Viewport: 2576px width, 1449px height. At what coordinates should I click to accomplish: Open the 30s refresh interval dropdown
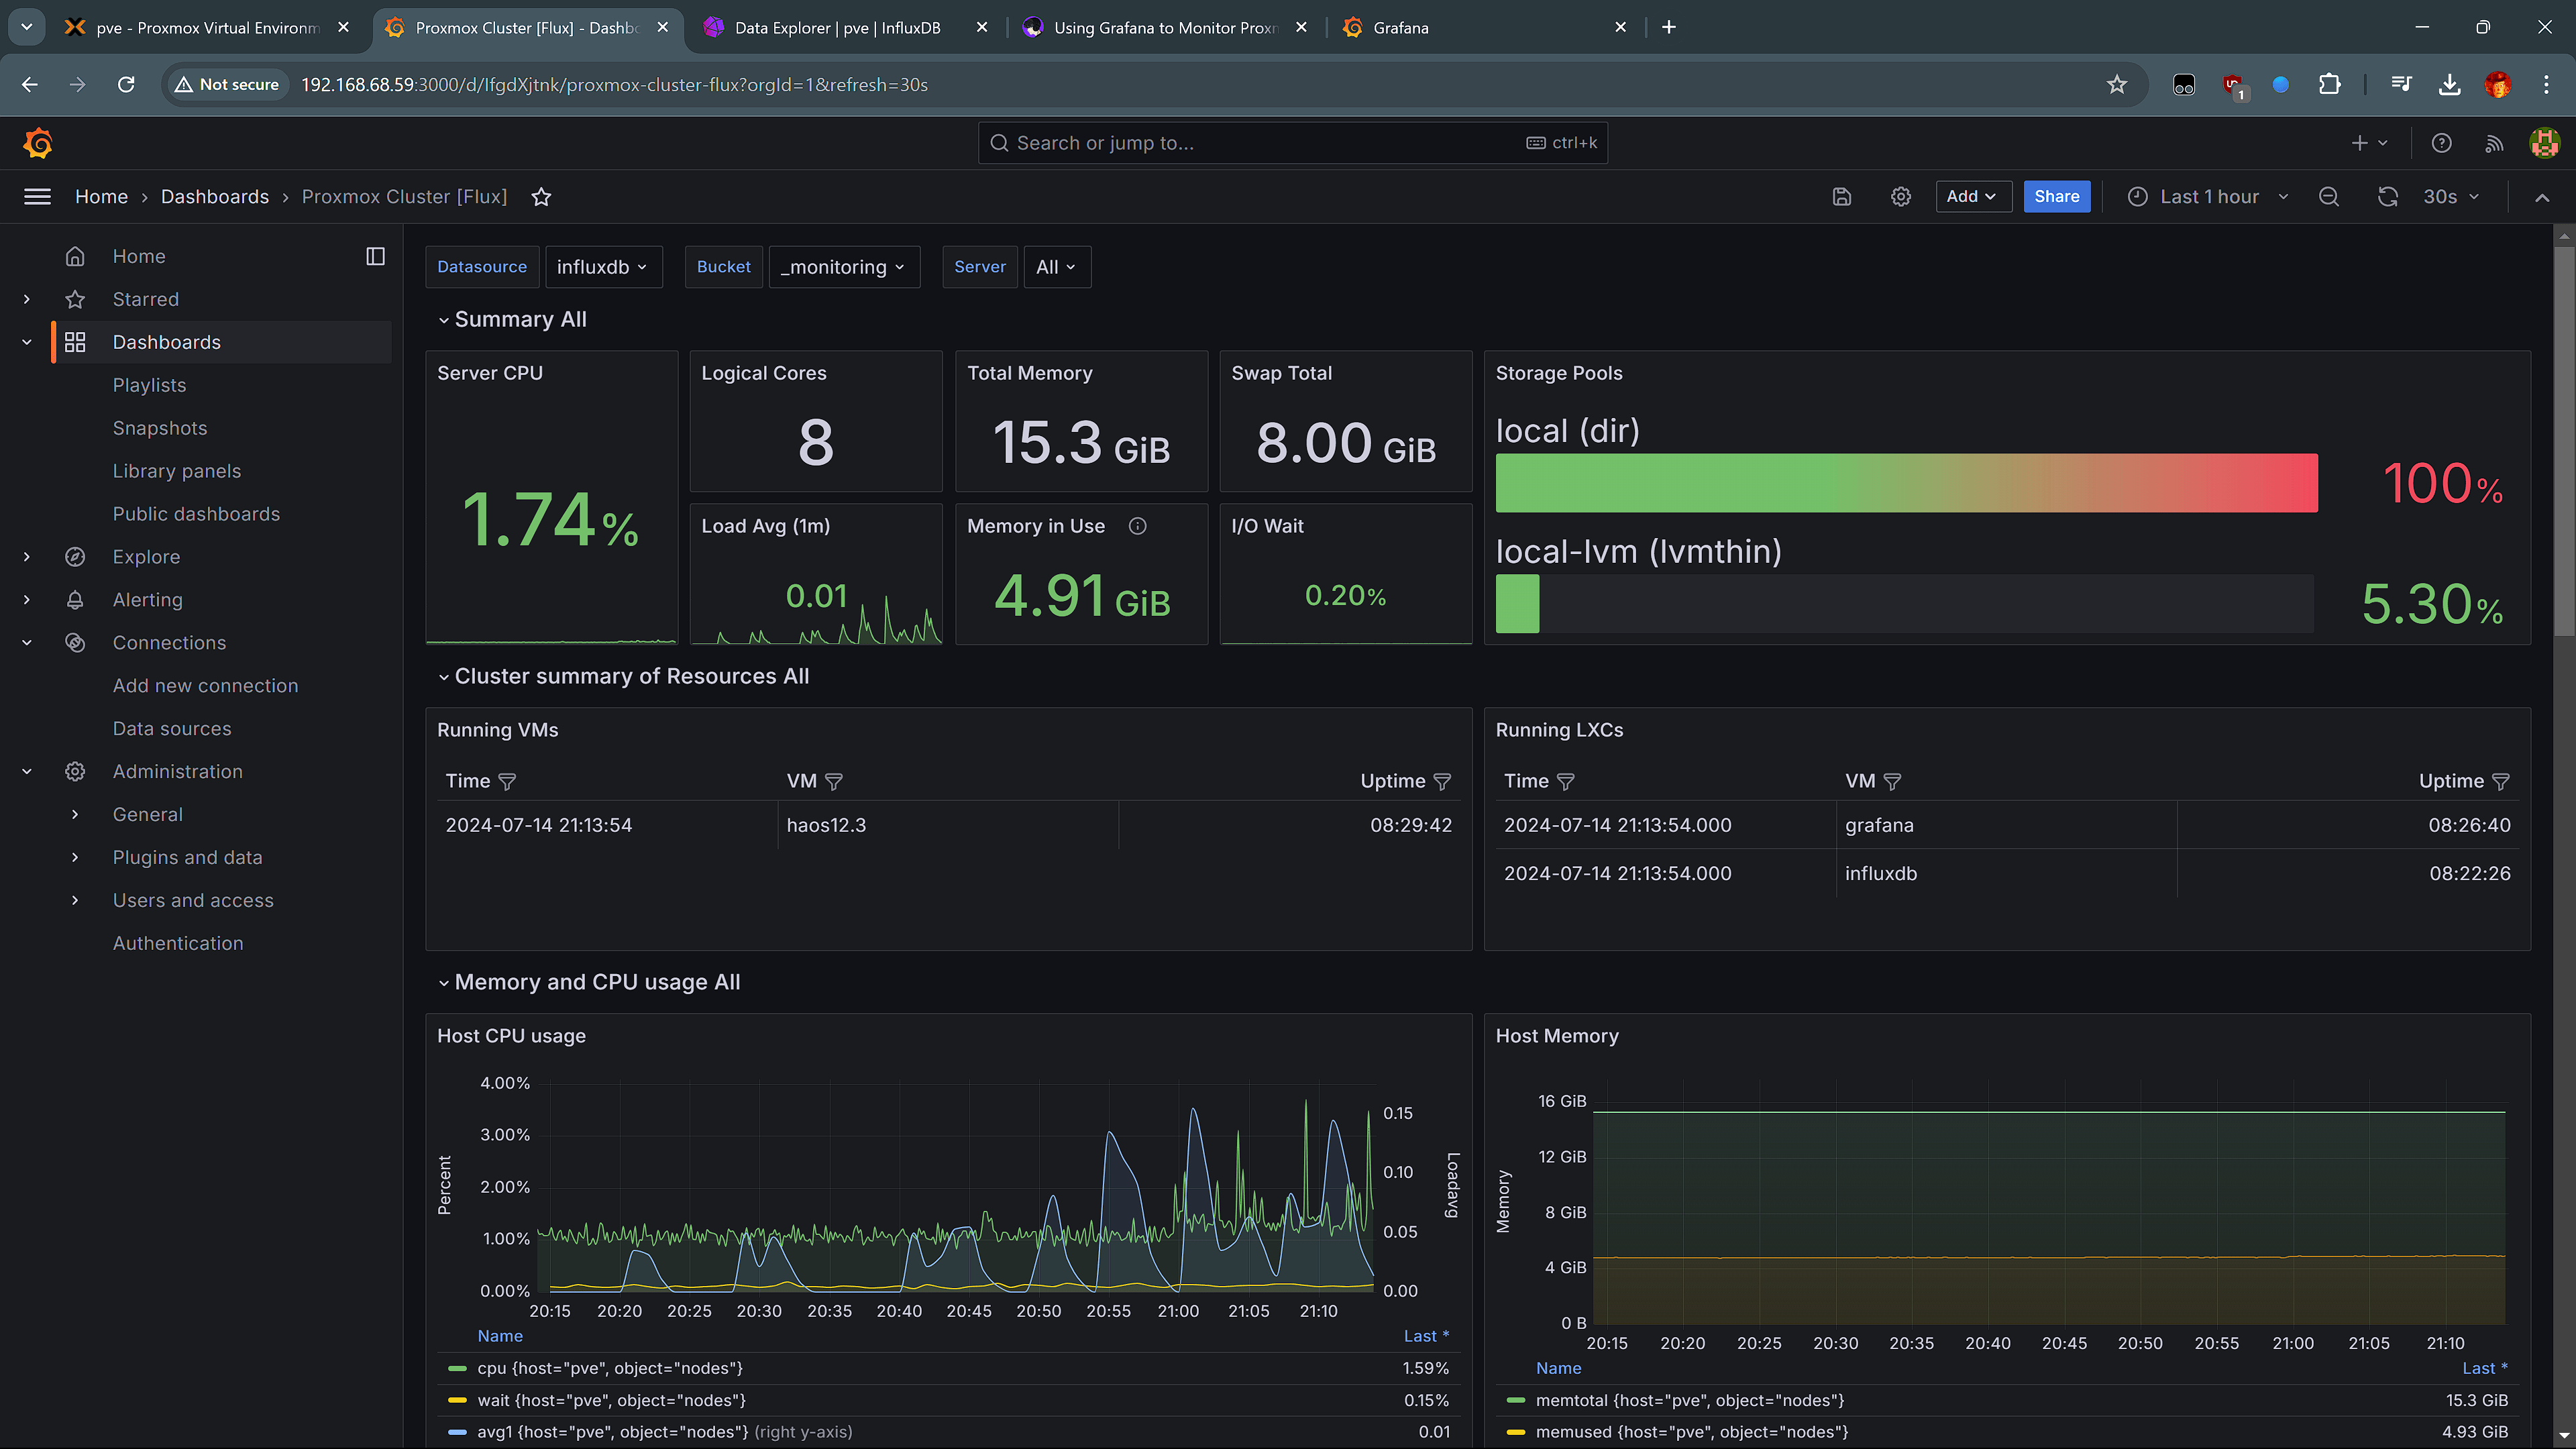coord(2450,197)
